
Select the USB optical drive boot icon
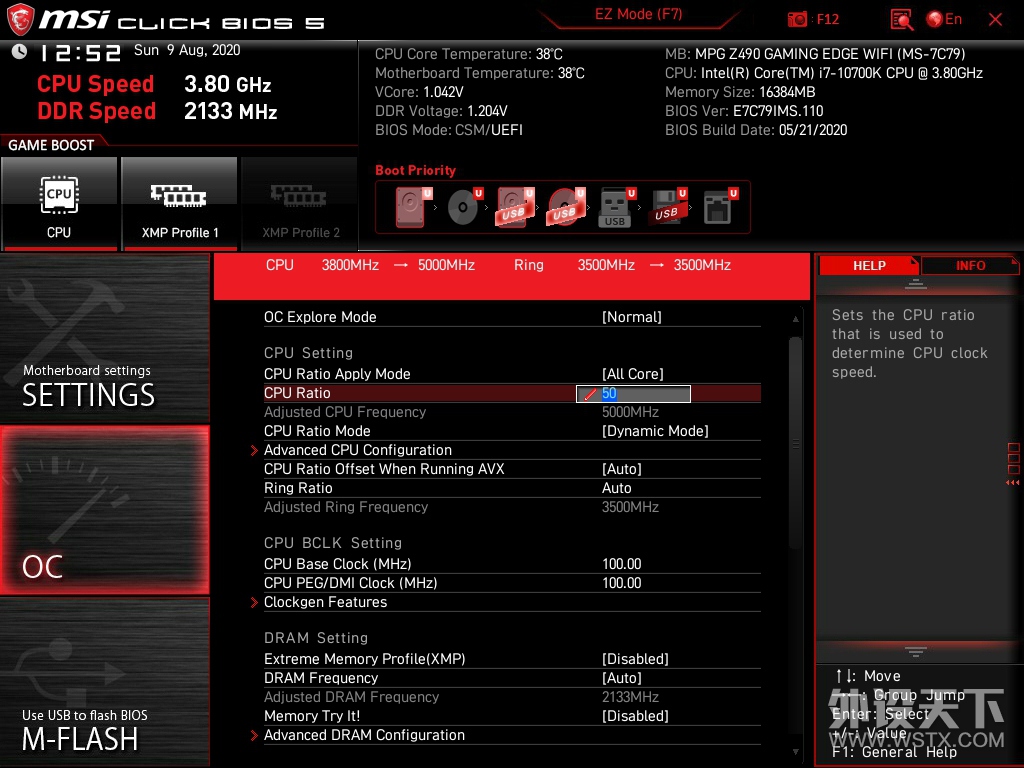[566, 206]
